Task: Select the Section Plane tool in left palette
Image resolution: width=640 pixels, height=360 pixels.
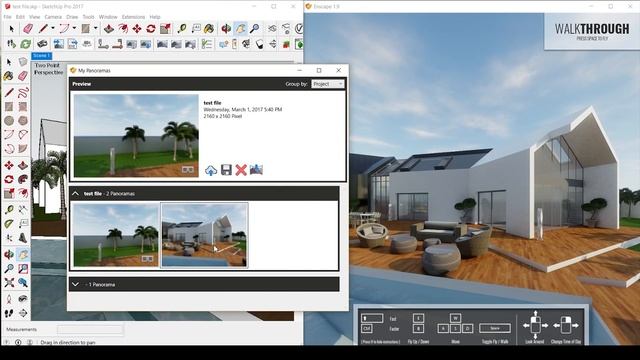Action: pos(23,313)
